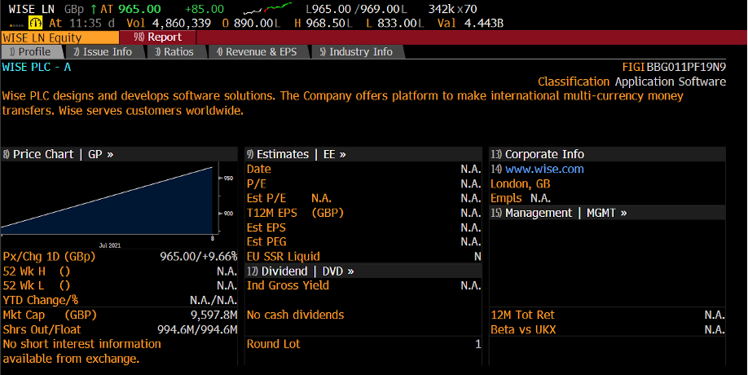Viewport: 748px width, 375px height.
Task: Click the P/E row in Estimates
Action: pyautogui.click(x=363, y=184)
